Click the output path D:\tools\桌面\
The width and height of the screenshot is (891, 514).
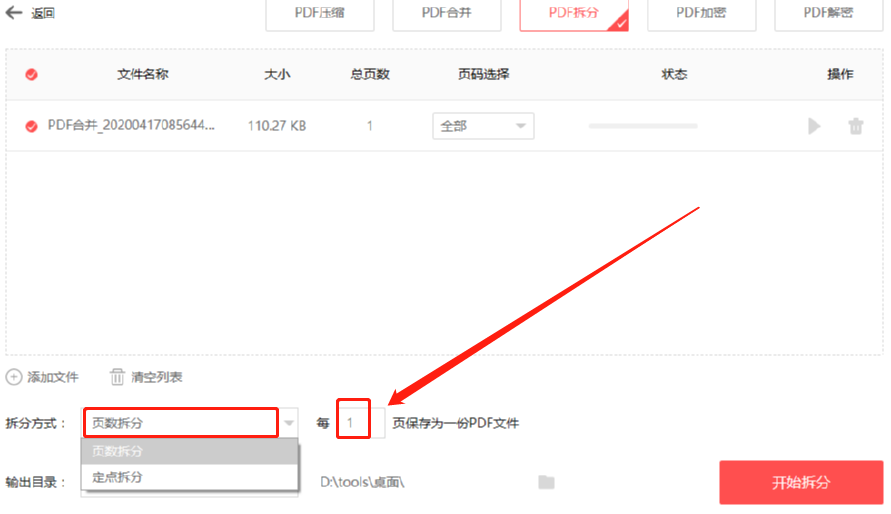[362, 482]
